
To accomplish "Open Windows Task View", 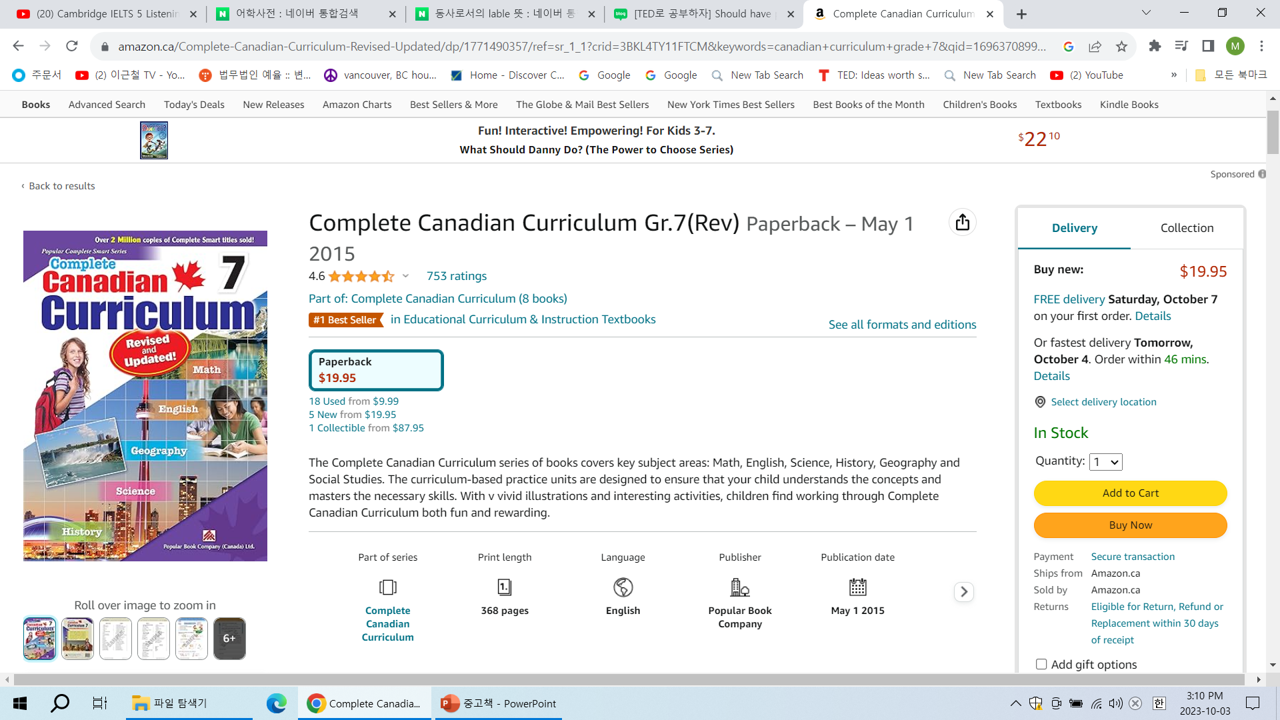I will pos(100,703).
